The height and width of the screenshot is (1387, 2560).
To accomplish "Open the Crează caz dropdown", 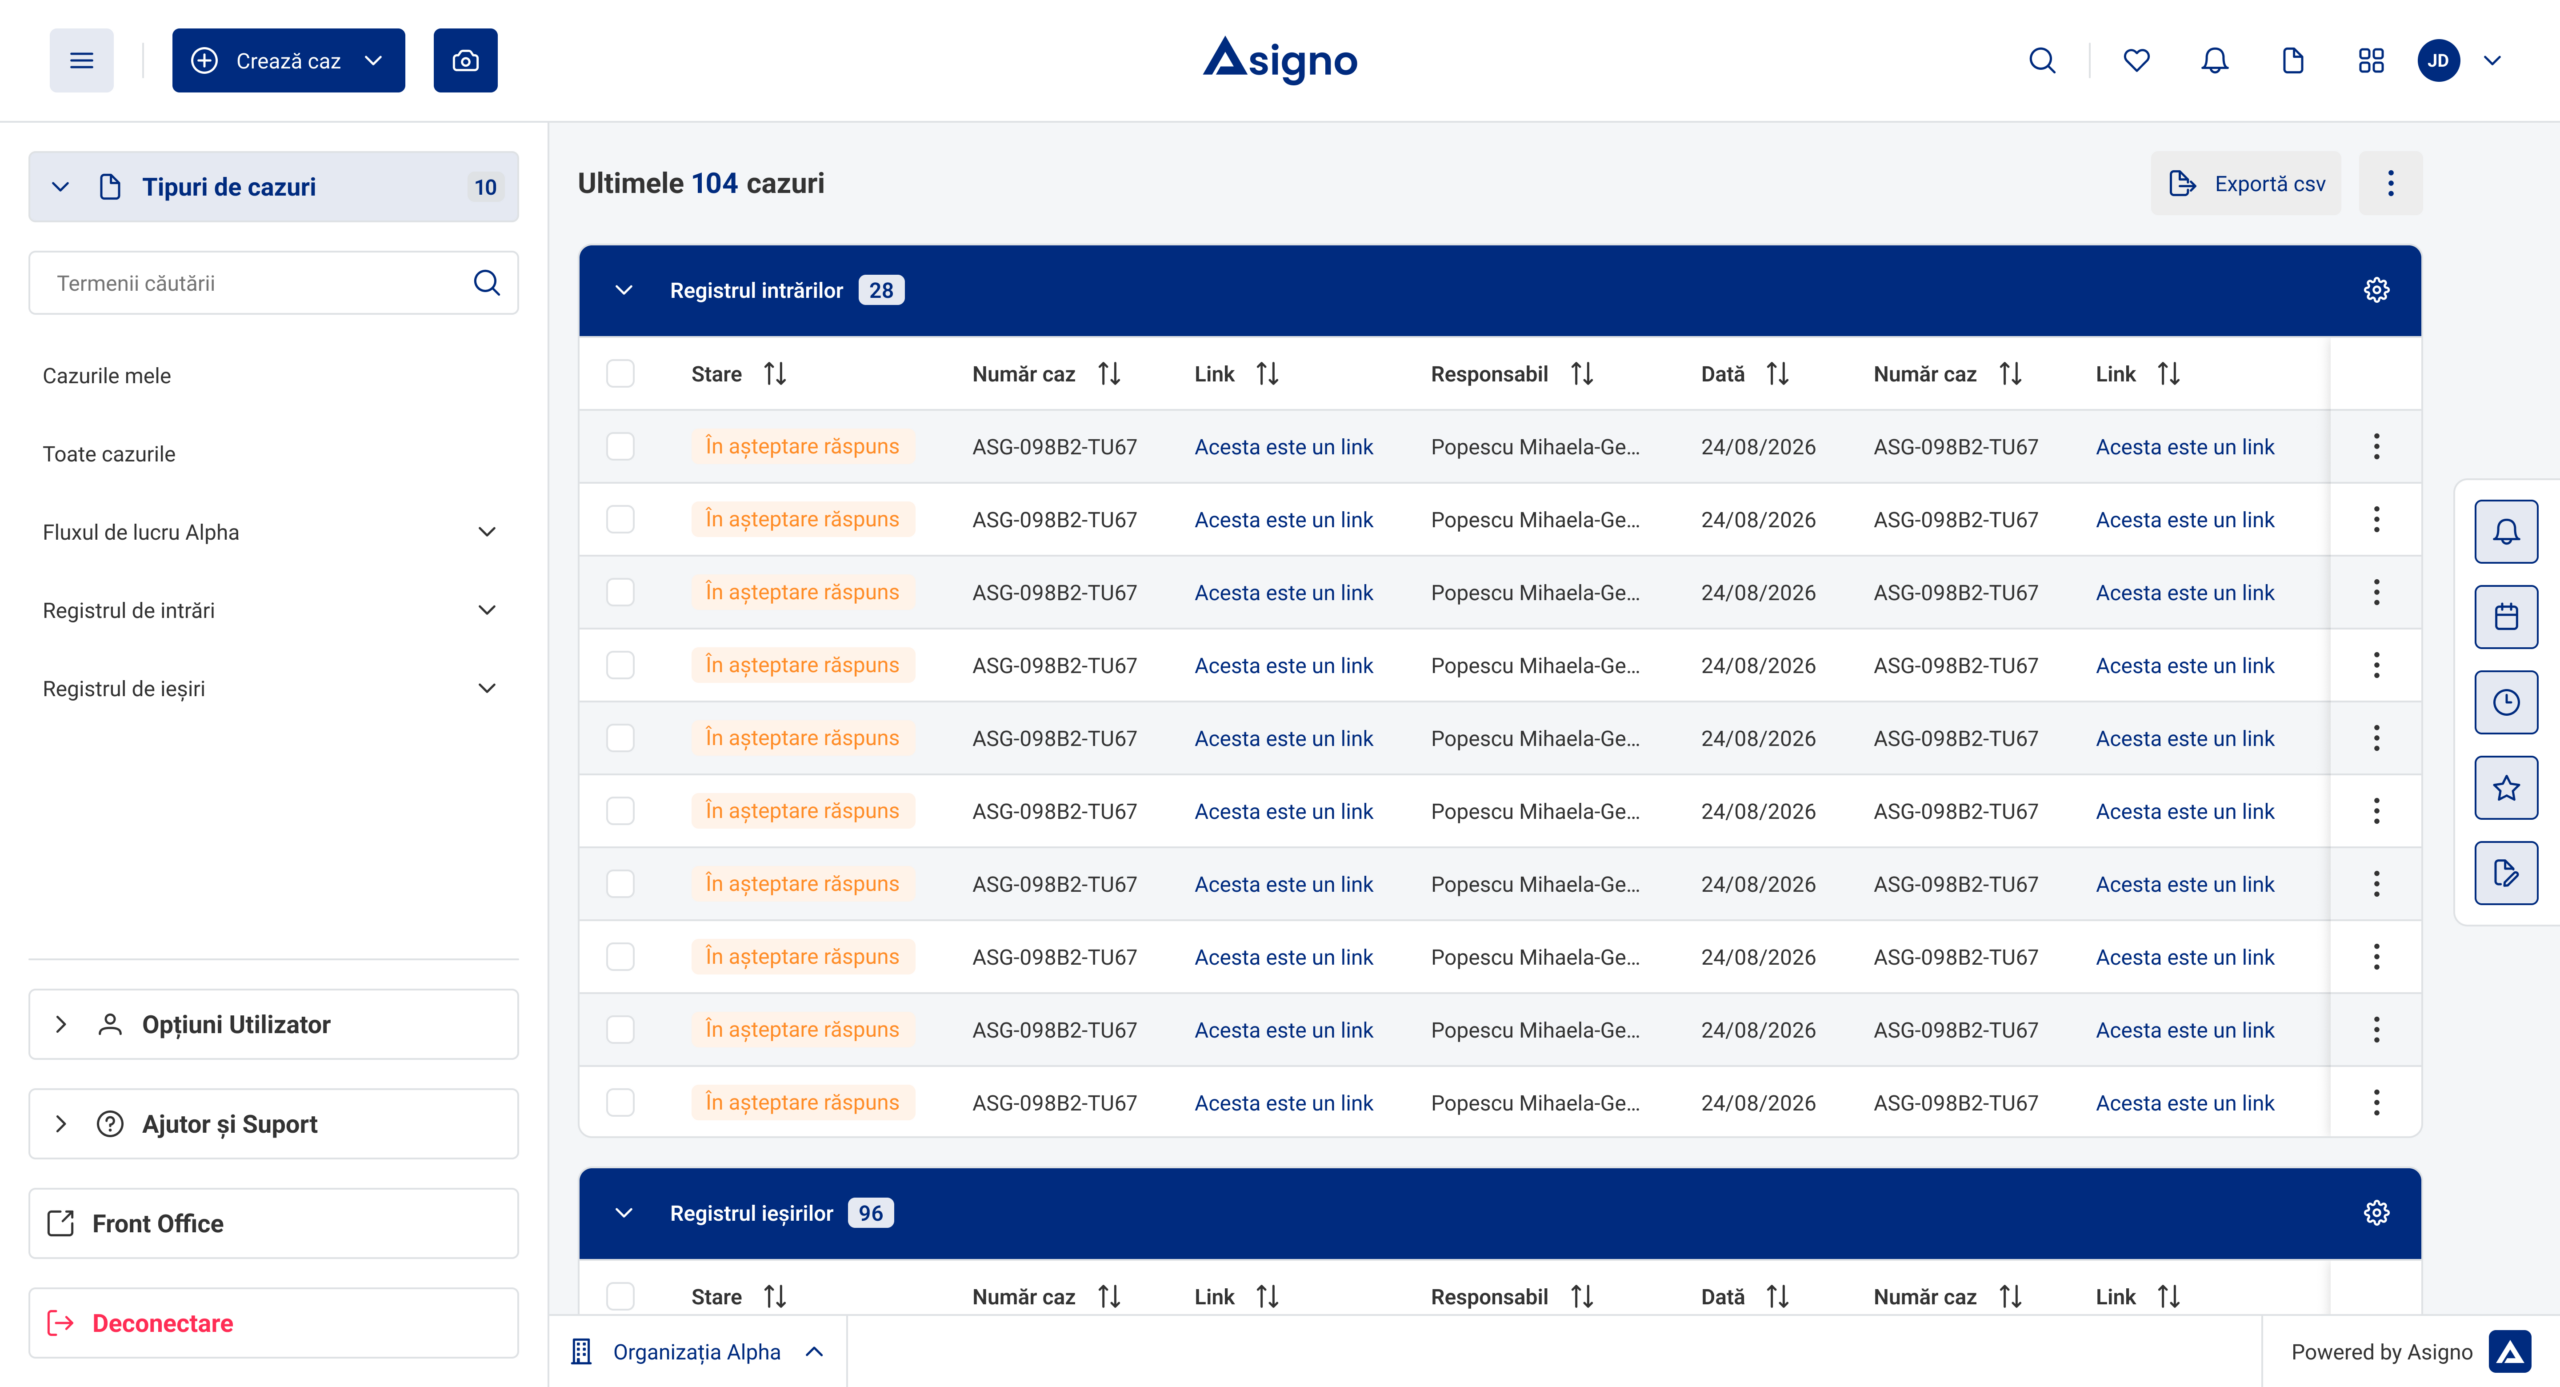I will (288, 61).
